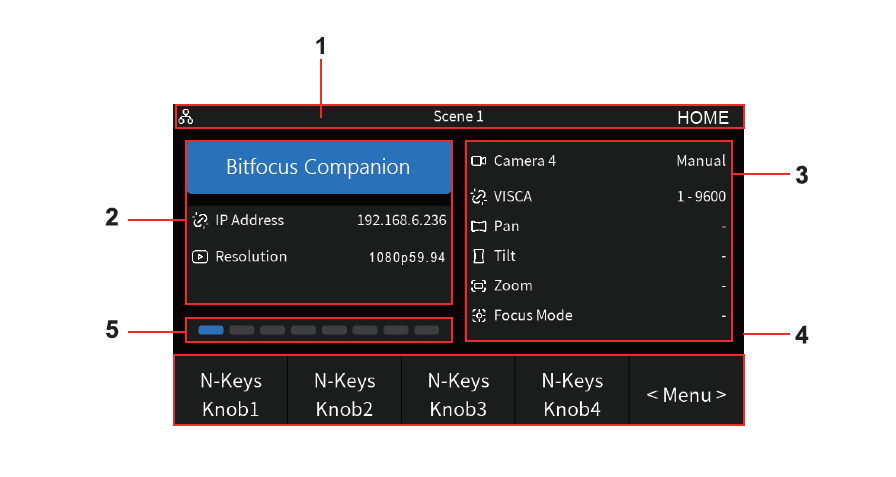Click the Zoom icon
The image size is (896, 477).
[x=478, y=286]
